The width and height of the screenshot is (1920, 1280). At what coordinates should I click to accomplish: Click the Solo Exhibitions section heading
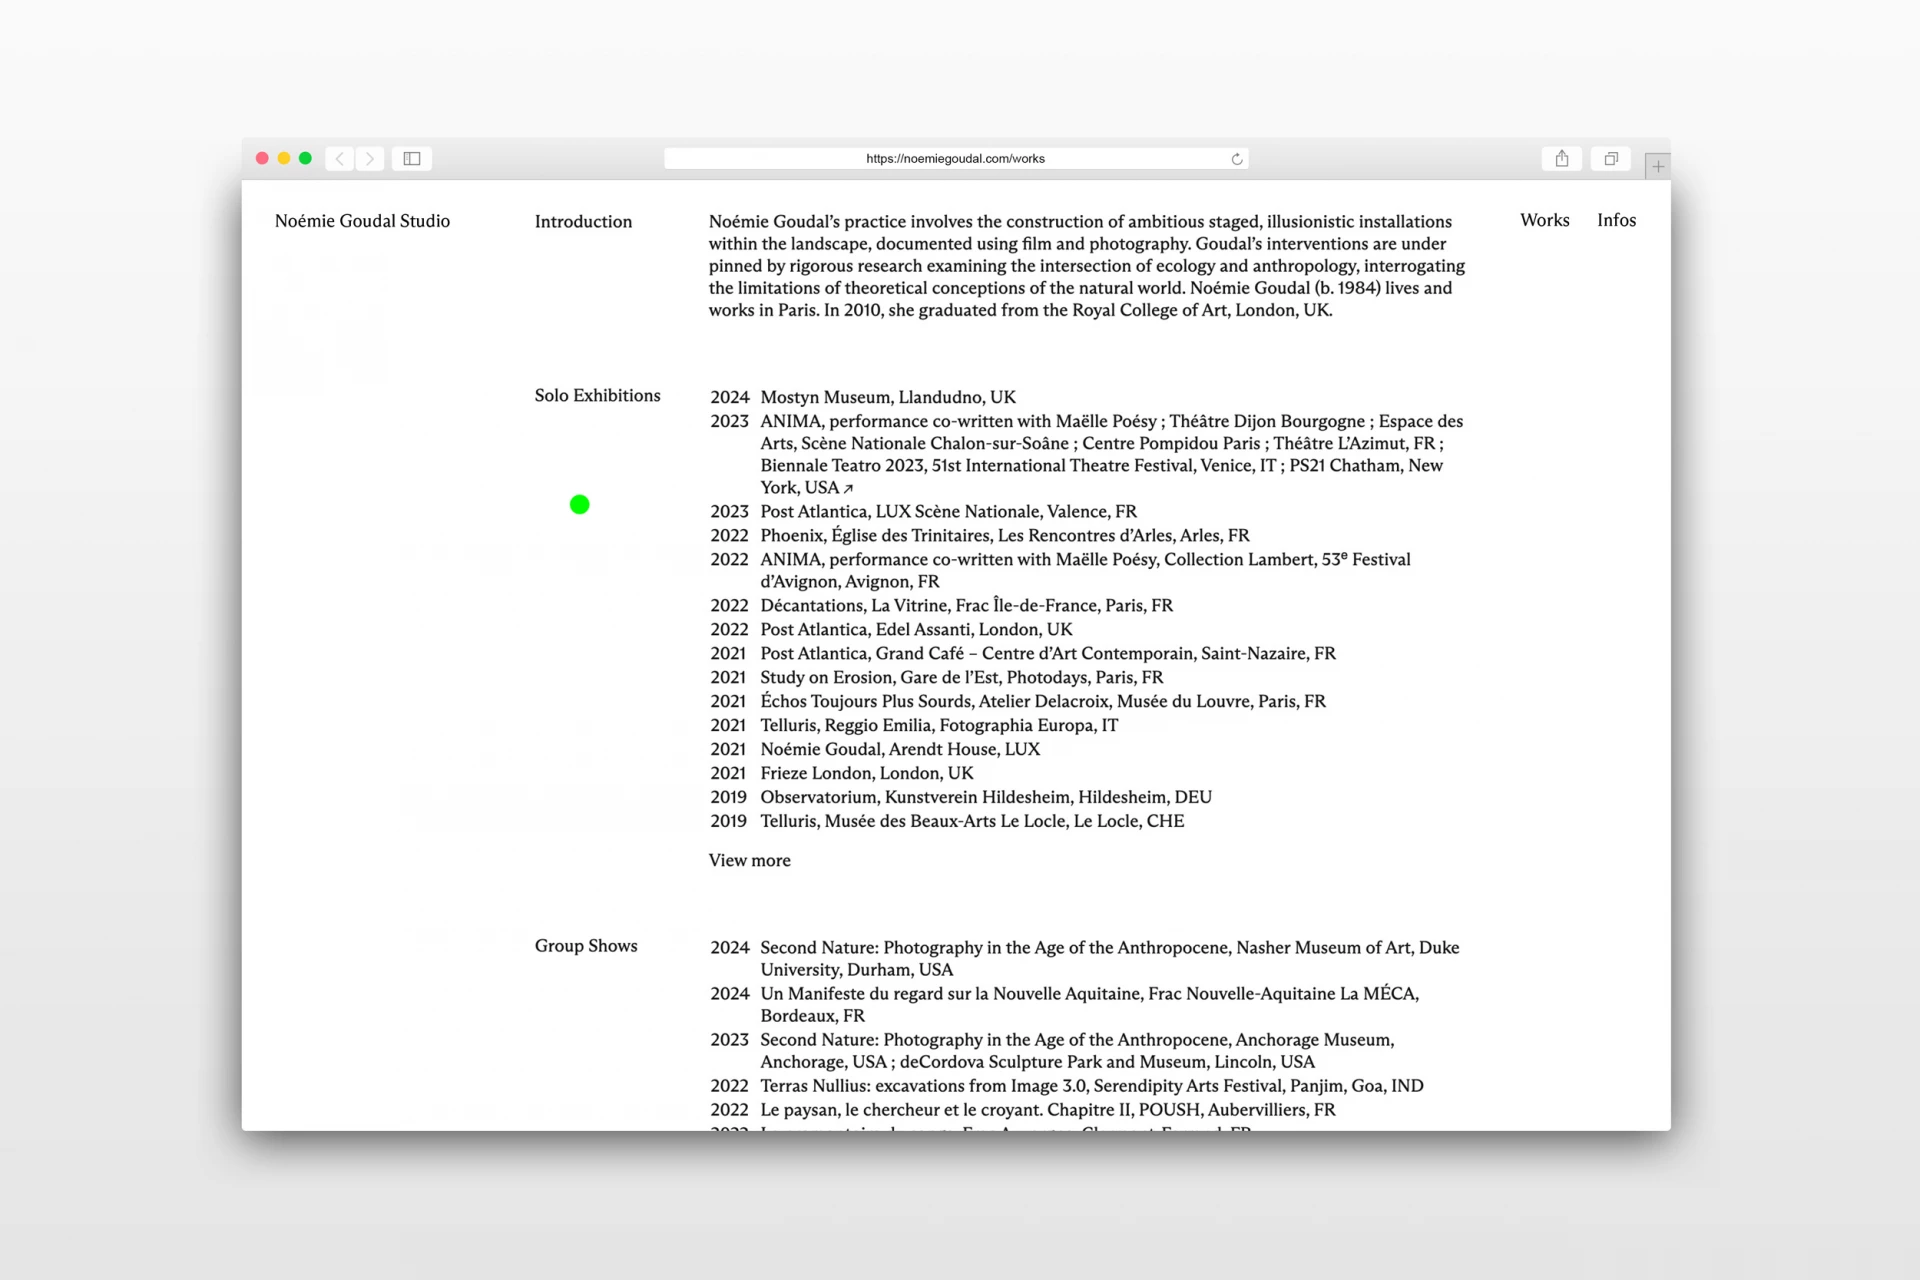[x=597, y=396]
